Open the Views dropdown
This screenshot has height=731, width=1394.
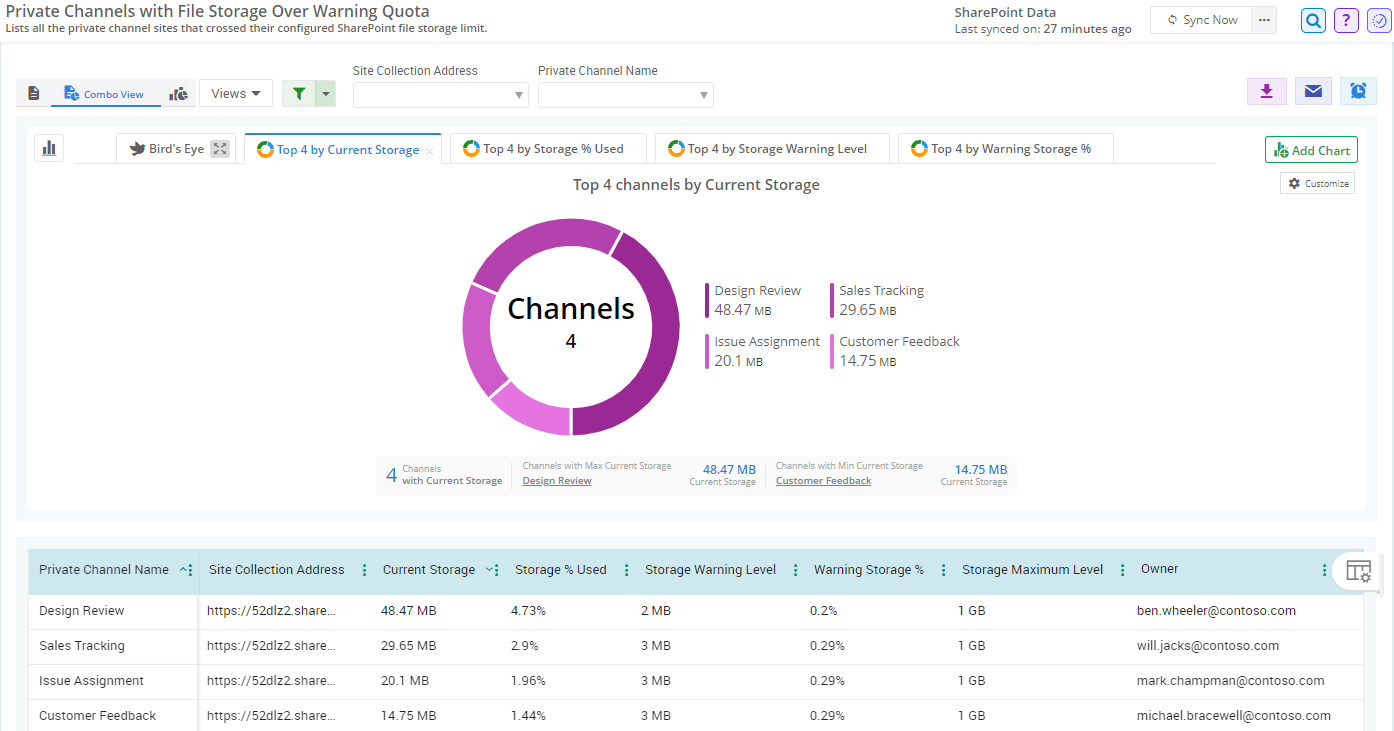point(236,94)
